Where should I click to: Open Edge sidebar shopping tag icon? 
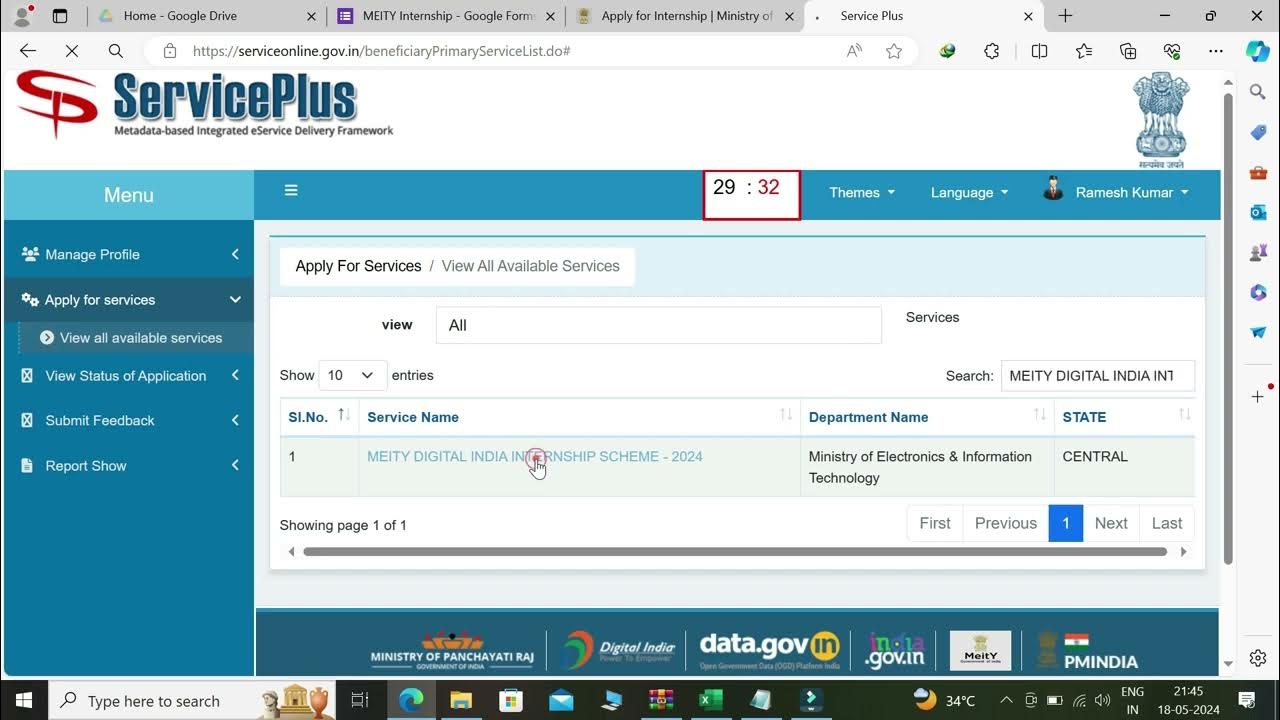1258,132
